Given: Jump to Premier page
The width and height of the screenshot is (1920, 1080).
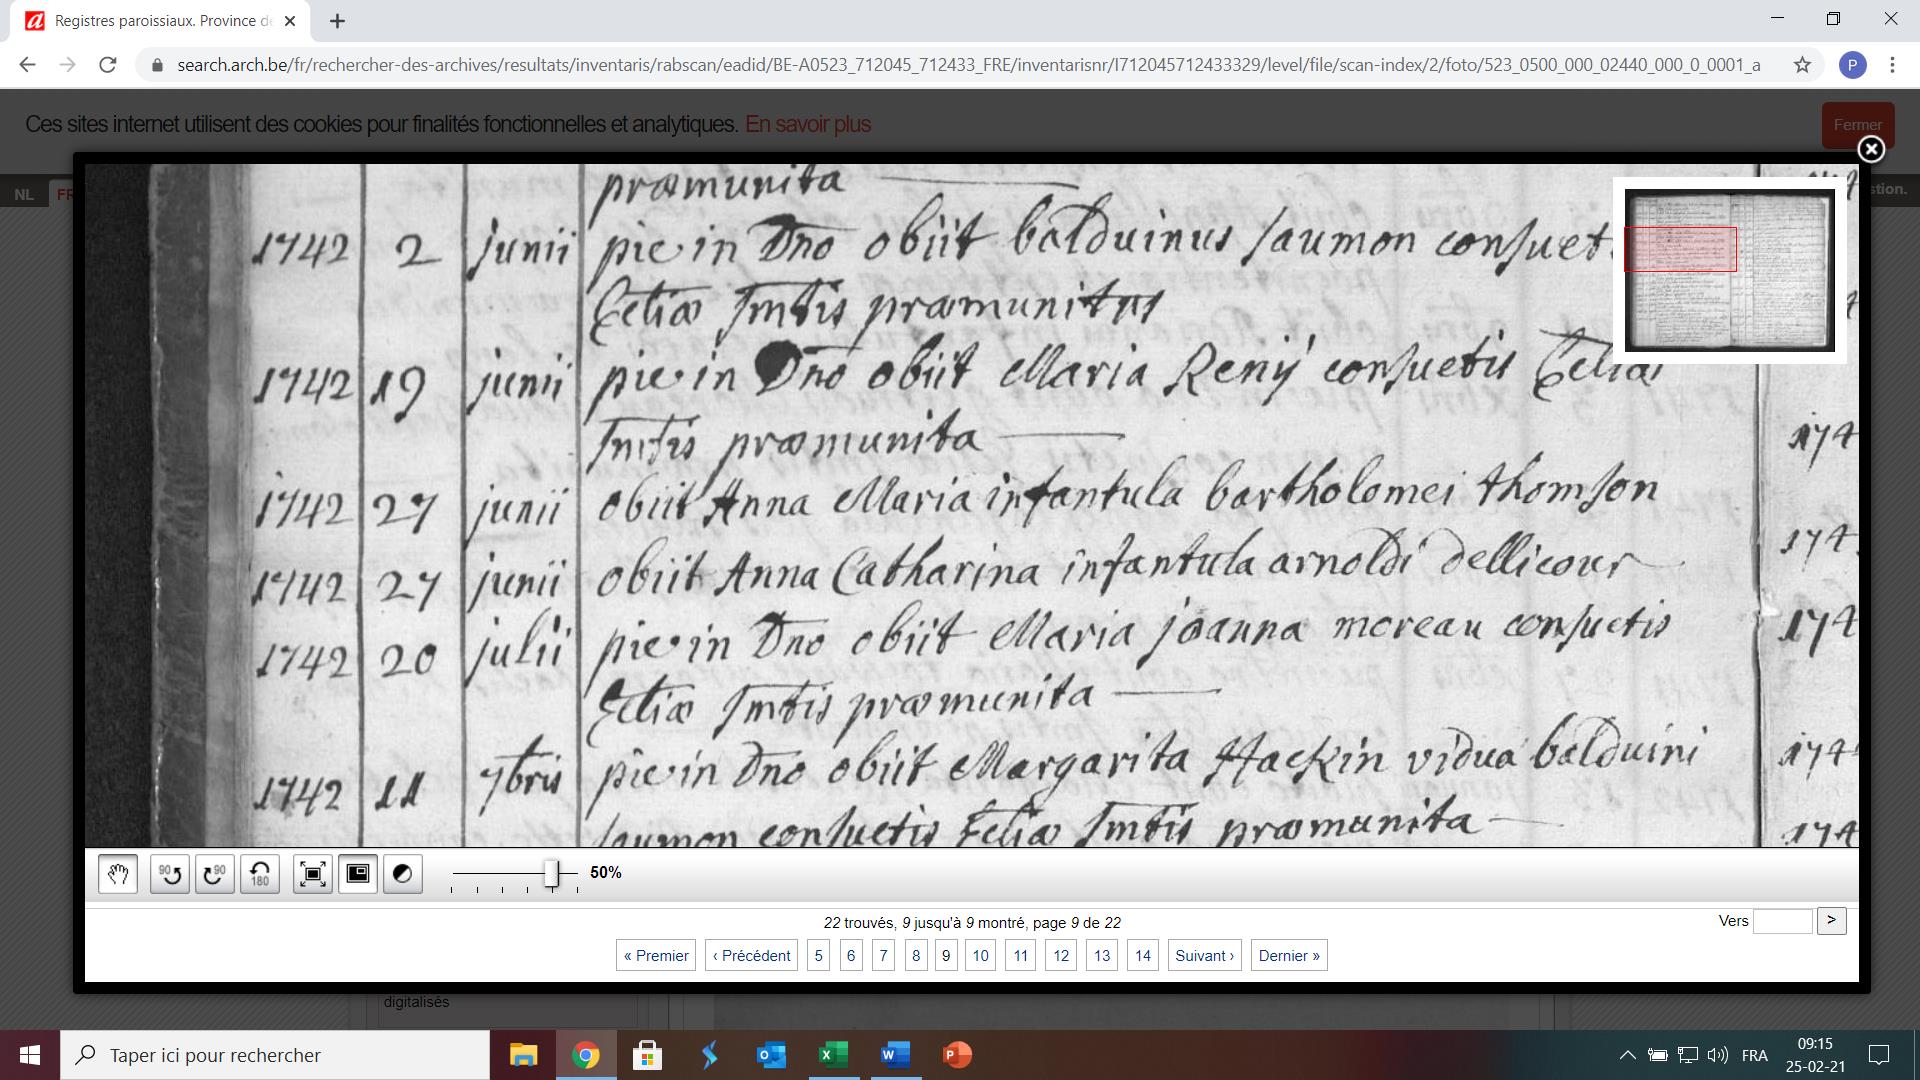Looking at the screenshot, I should pyautogui.click(x=656, y=955).
